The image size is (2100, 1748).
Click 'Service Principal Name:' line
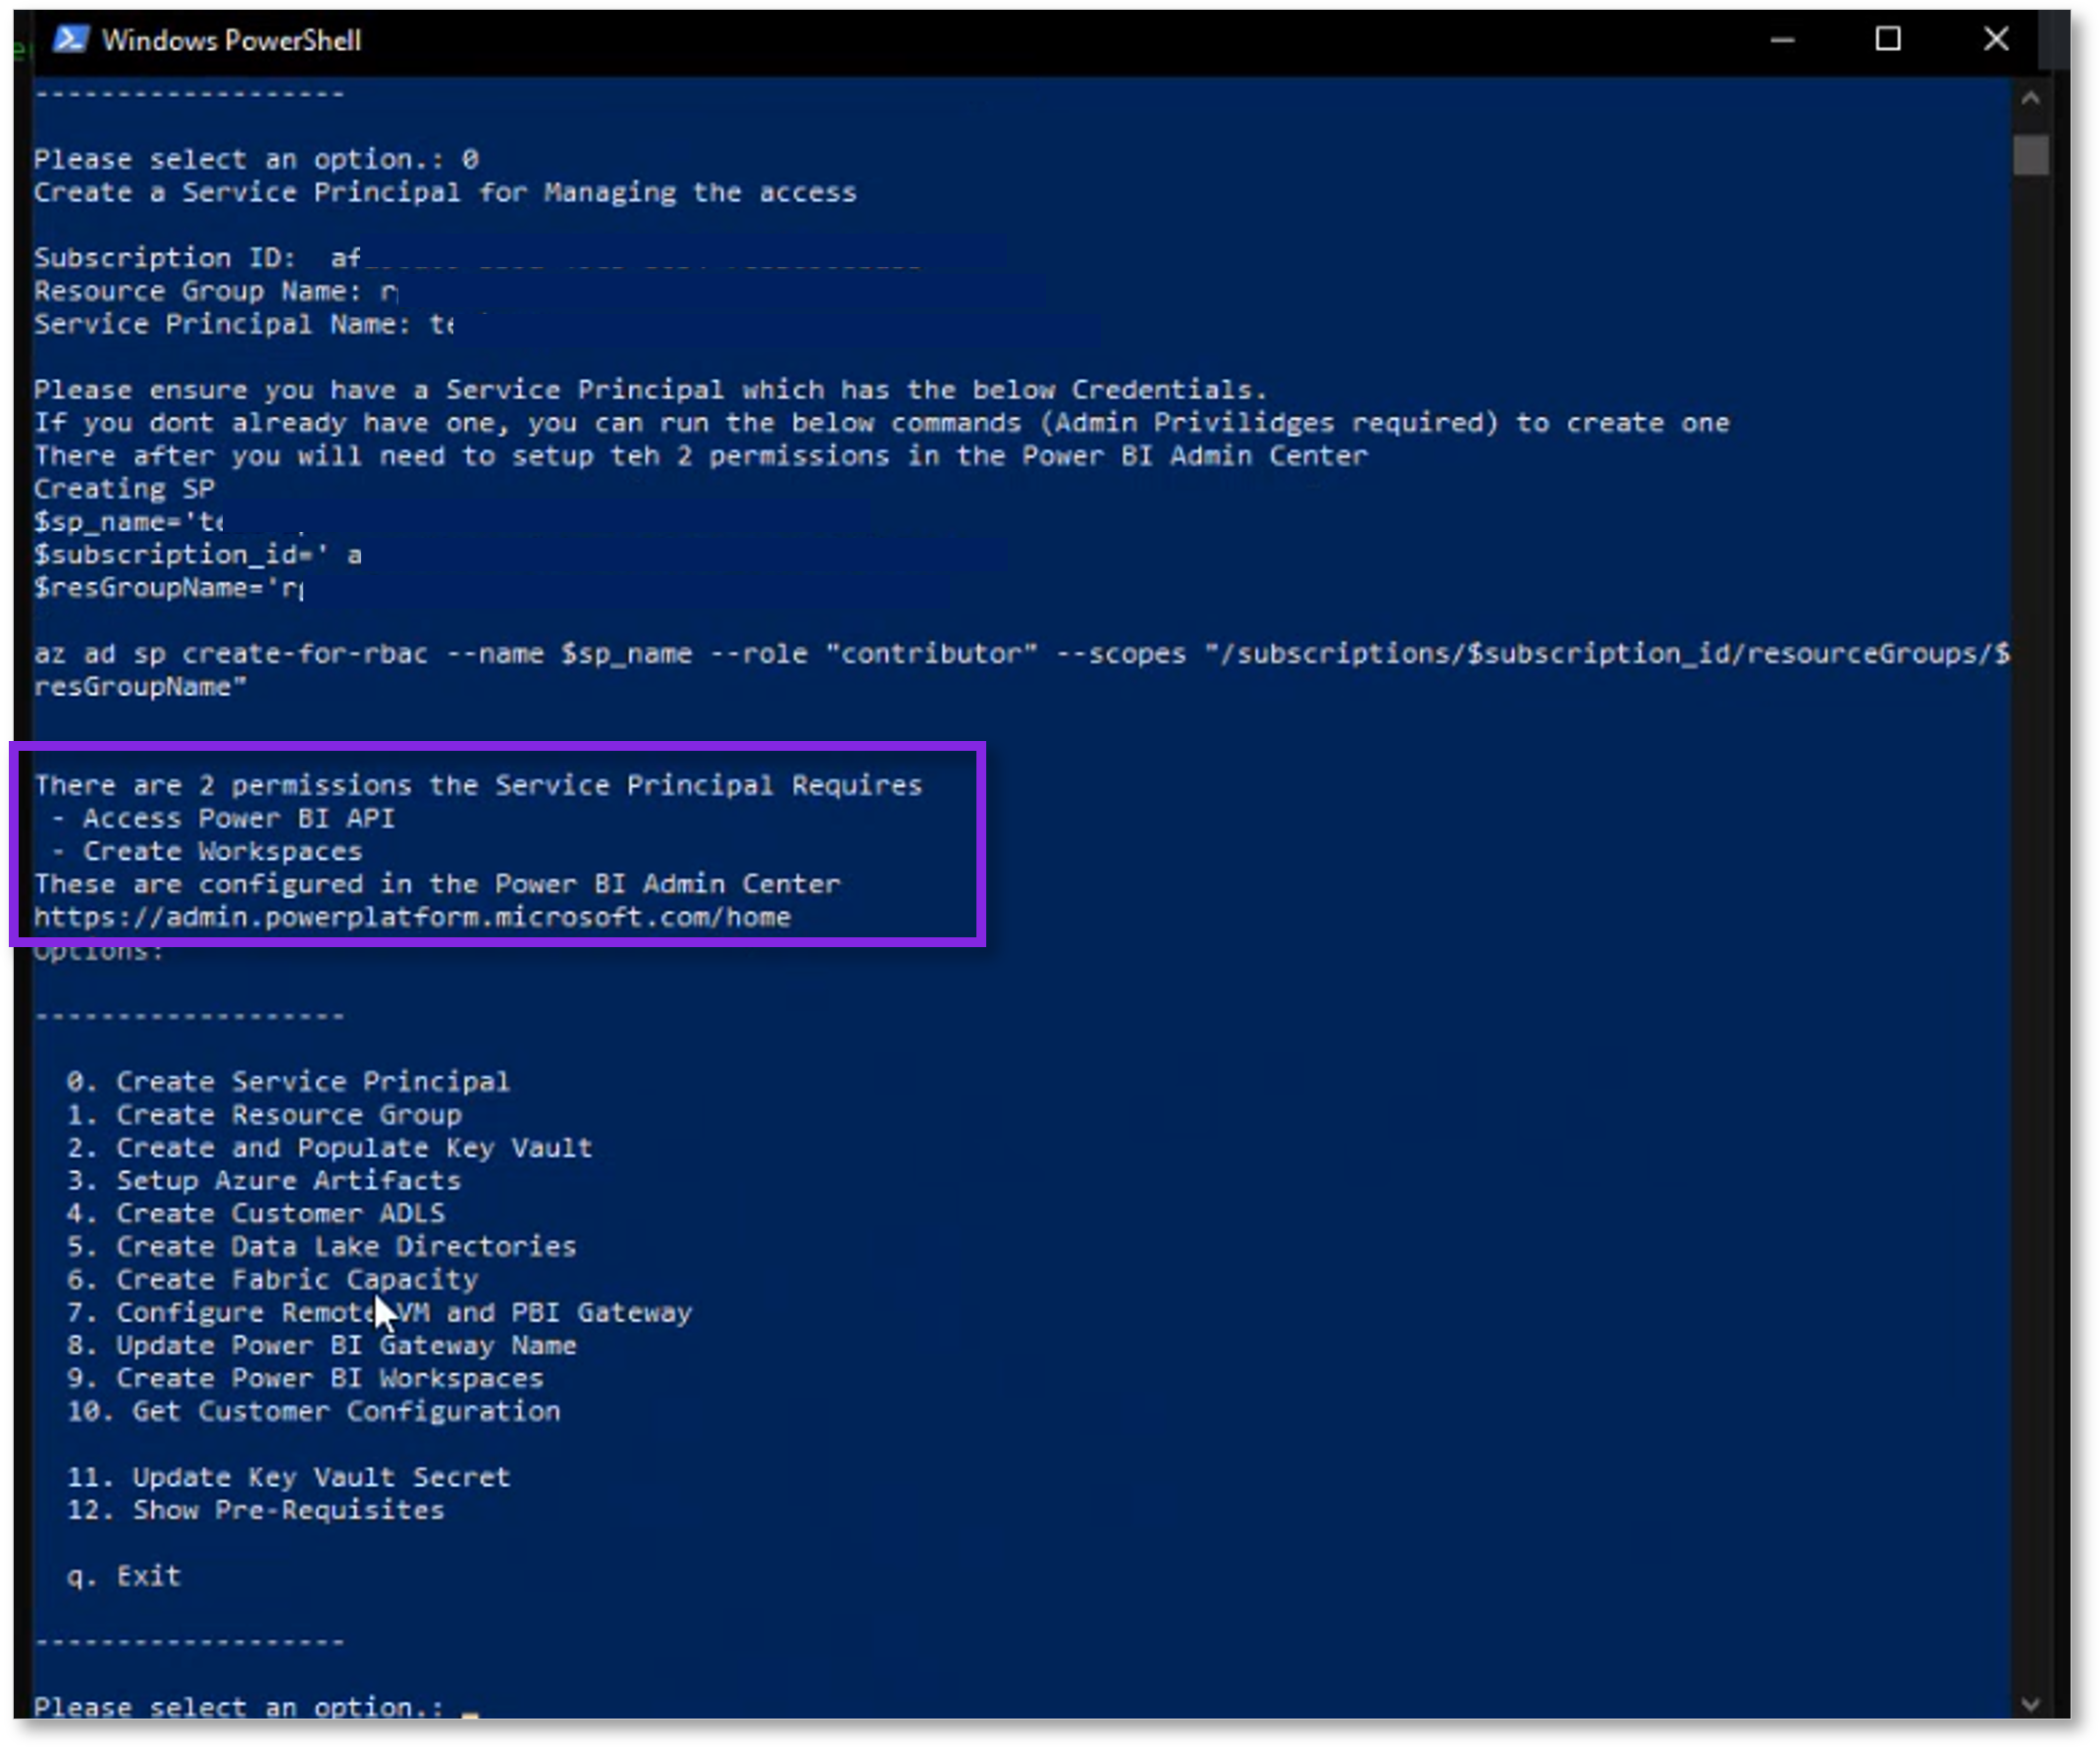click(244, 324)
